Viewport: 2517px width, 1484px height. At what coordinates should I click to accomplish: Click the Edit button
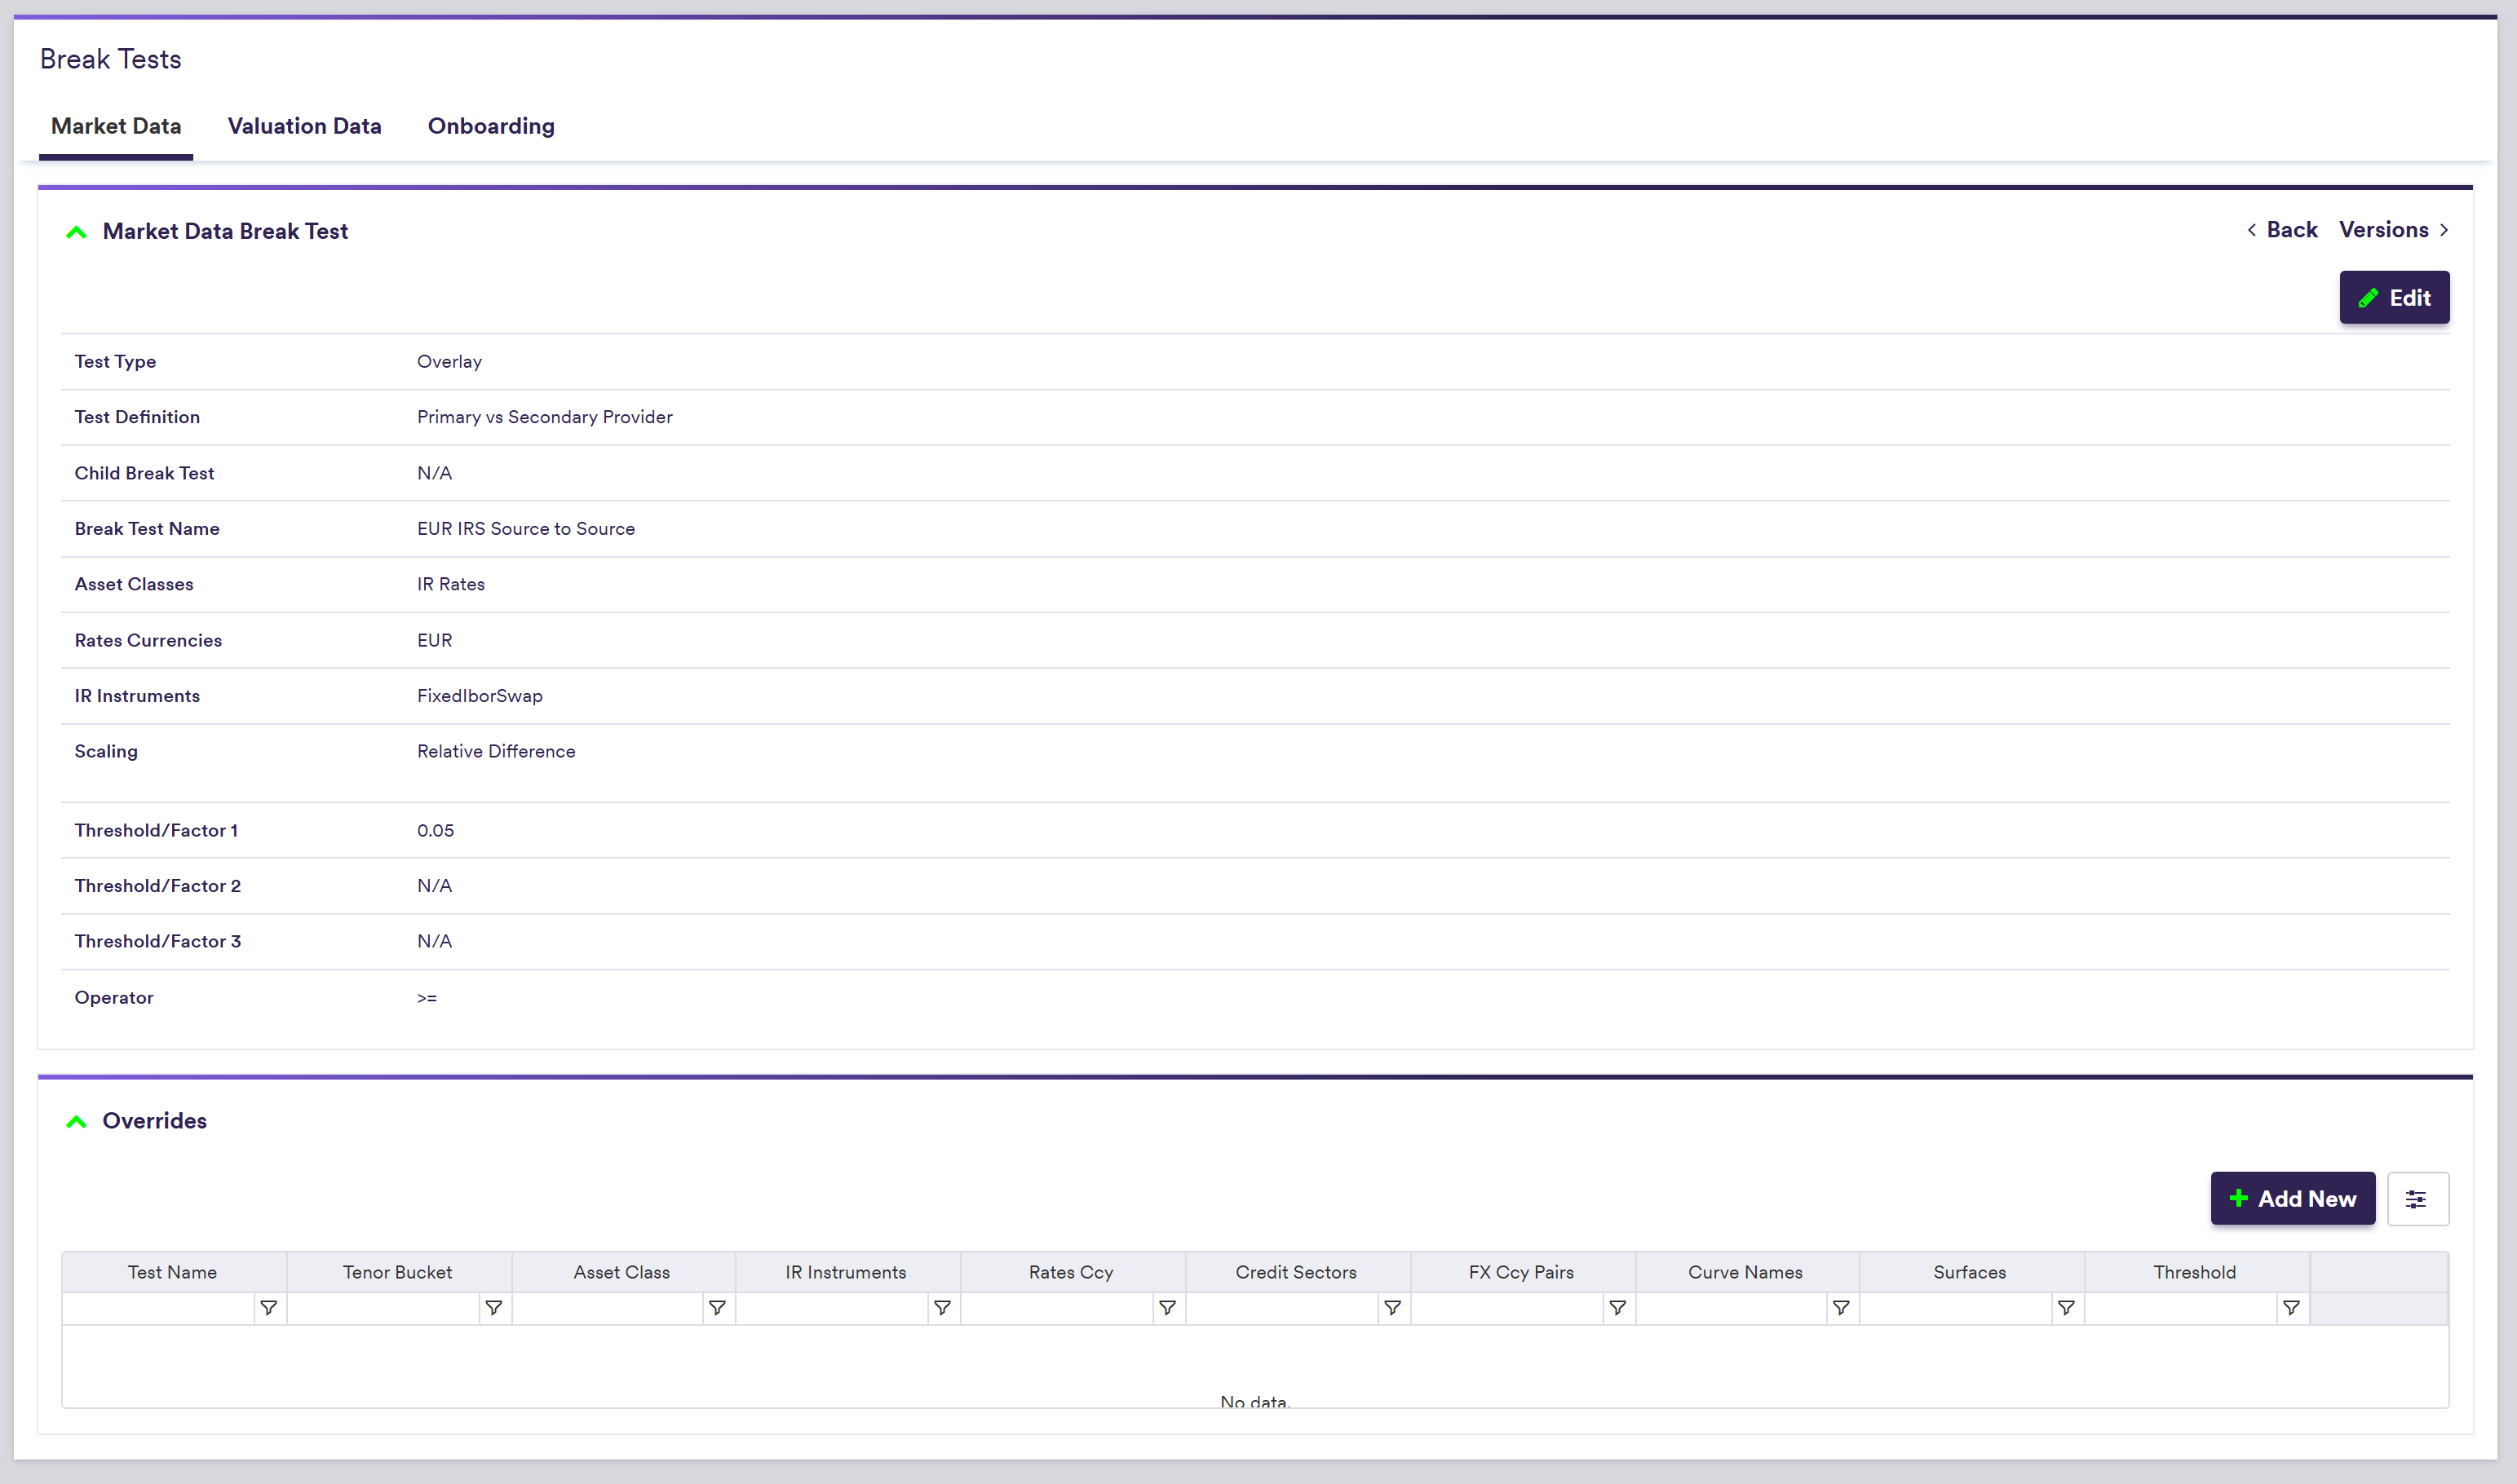[2394, 298]
